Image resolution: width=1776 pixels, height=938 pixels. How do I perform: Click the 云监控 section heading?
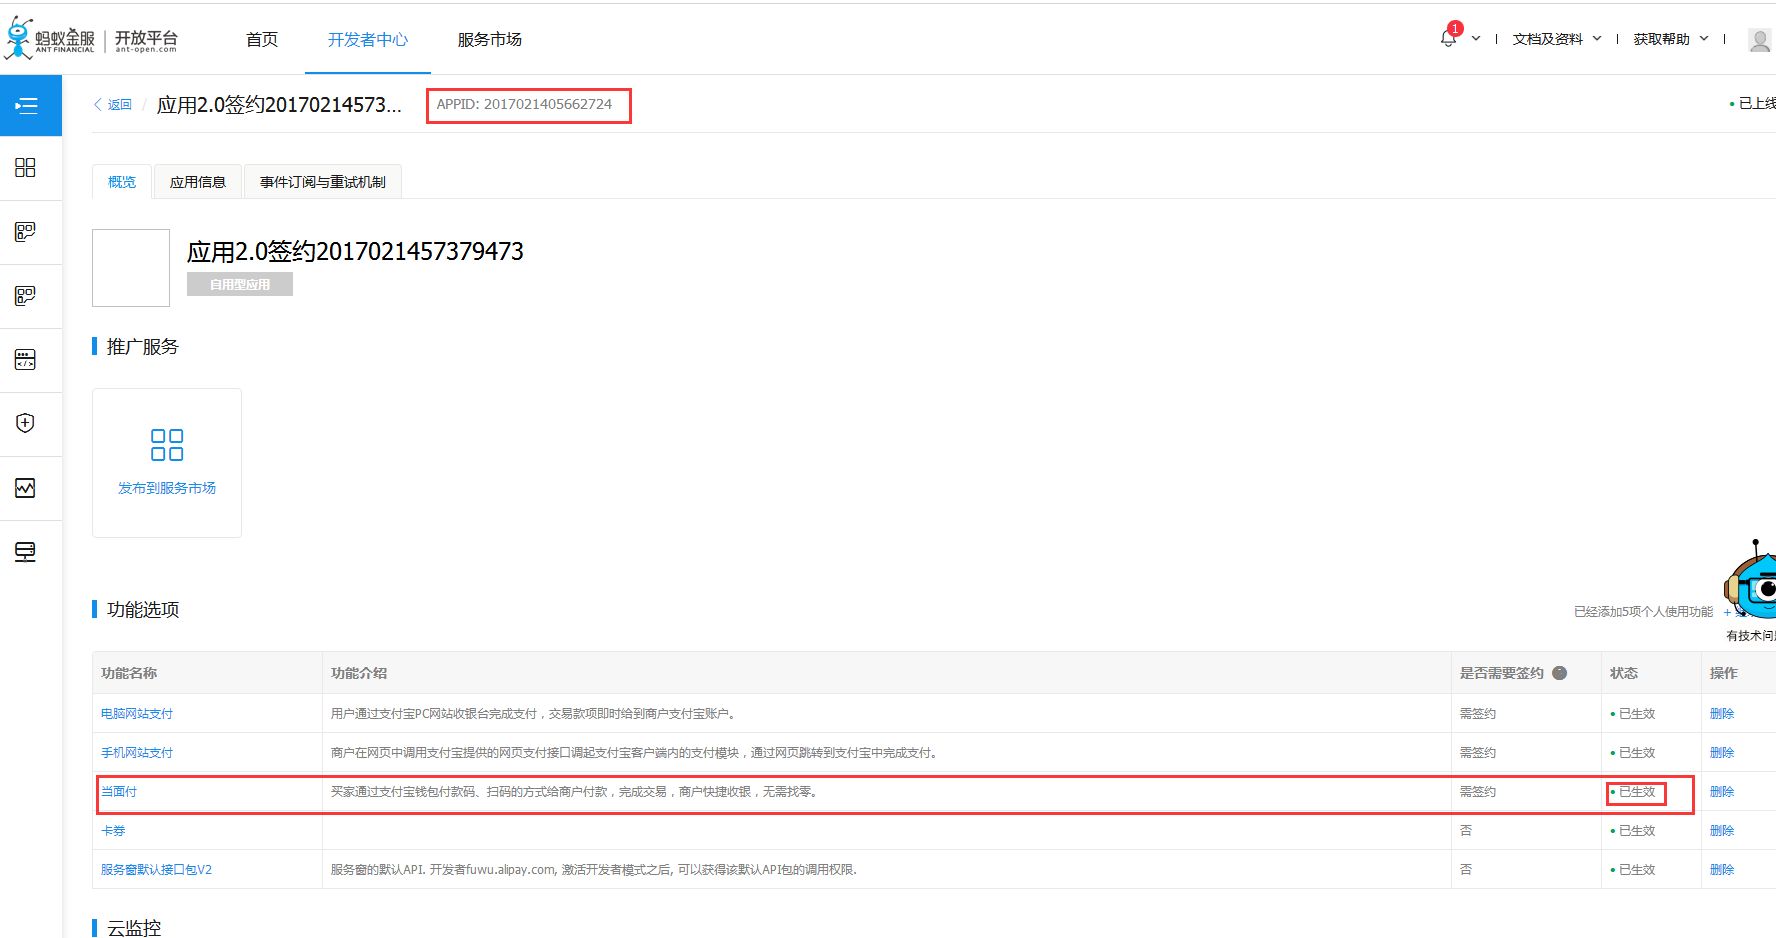(x=134, y=928)
